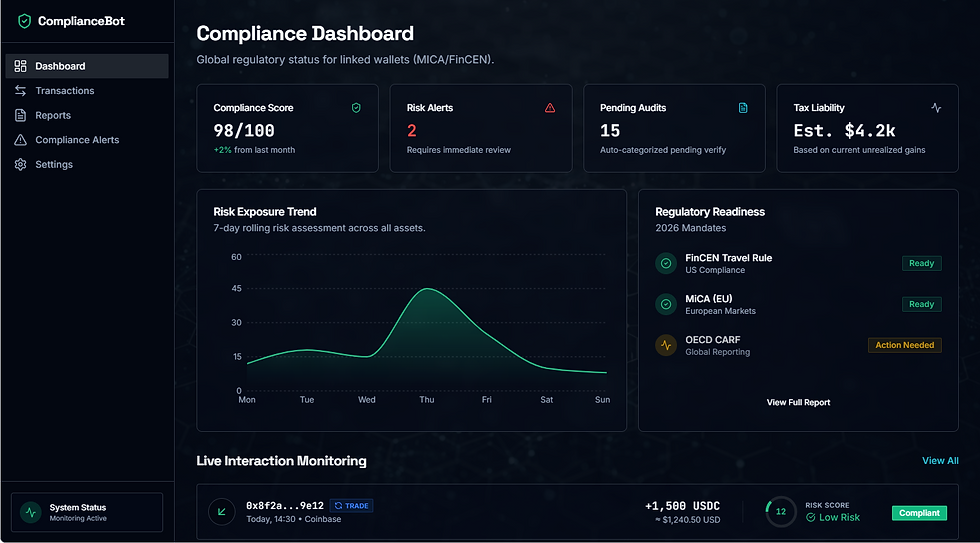Click the document icon in Pending Audits card
This screenshot has height=543, width=980.
click(x=743, y=108)
